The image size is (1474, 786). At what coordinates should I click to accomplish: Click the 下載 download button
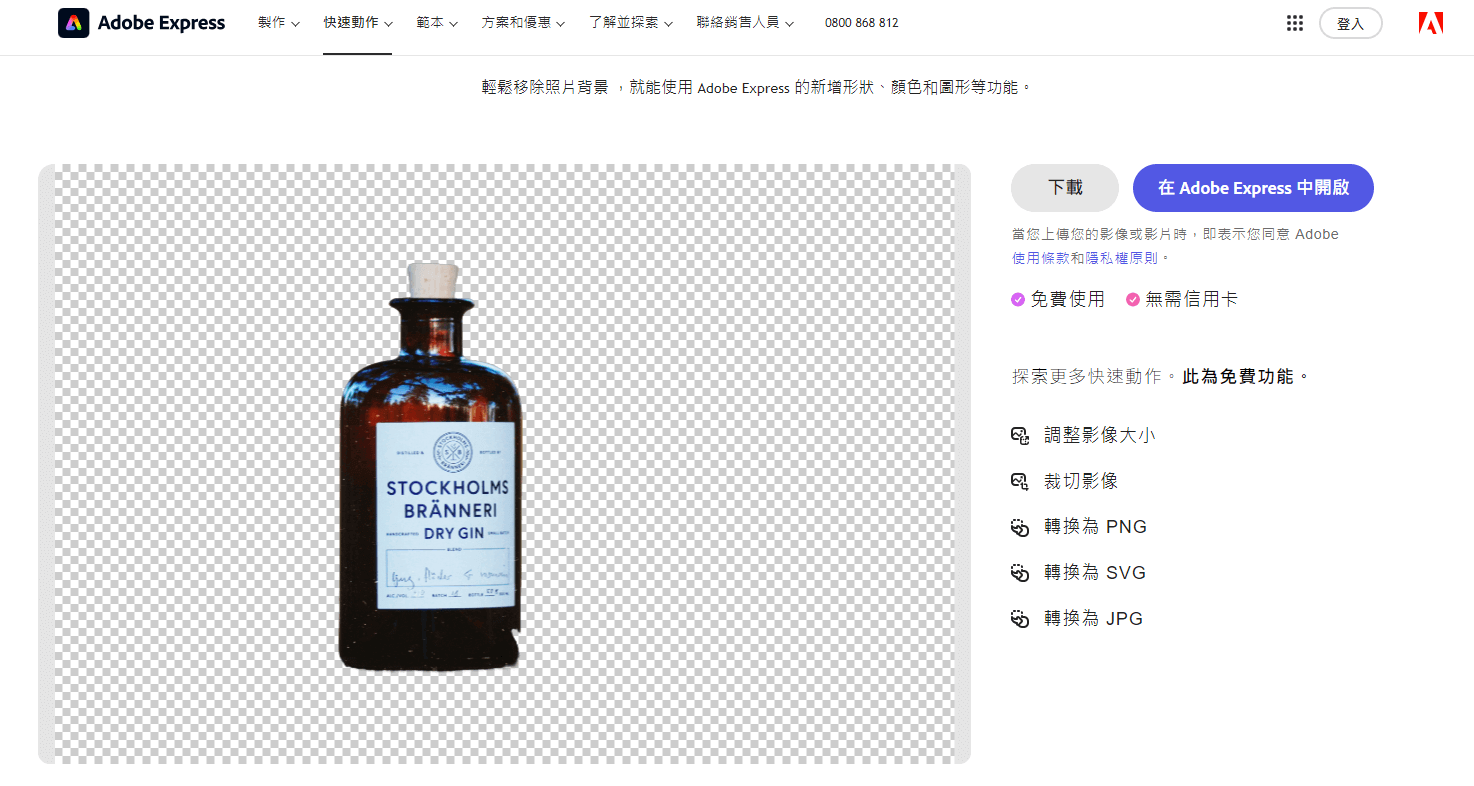[1064, 188]
